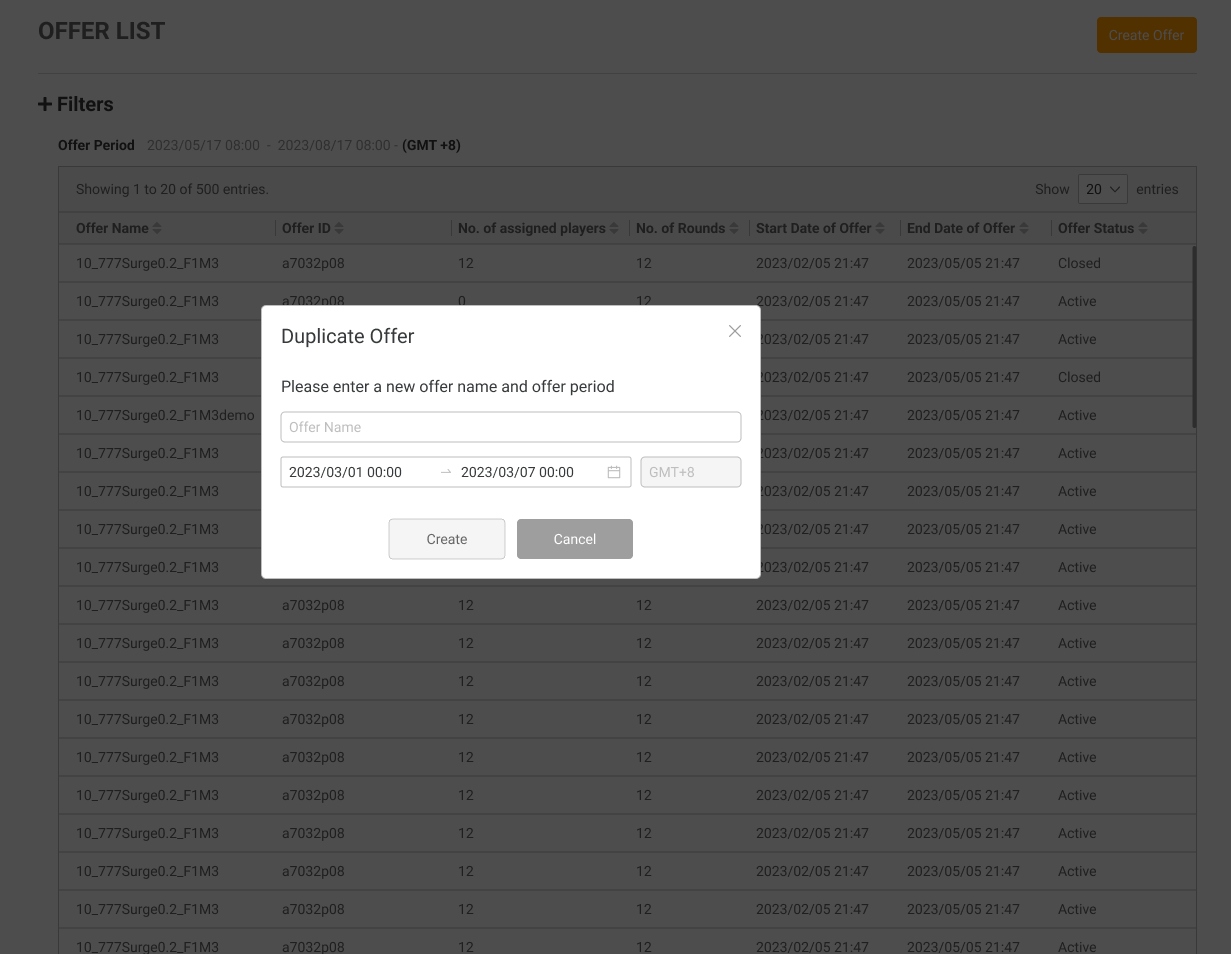
Task: Edit start date 2023/03/01 00:00
Action: coord(346,472)
